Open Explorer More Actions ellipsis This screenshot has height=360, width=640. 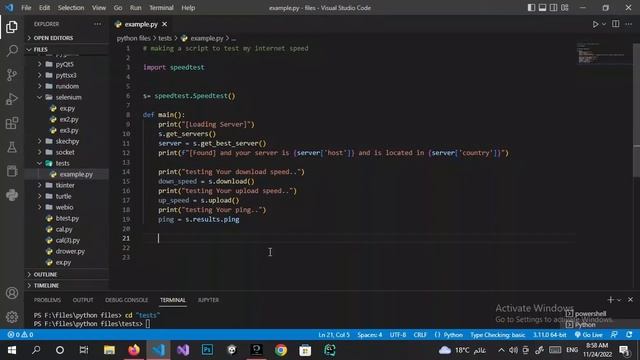point(97,24)
